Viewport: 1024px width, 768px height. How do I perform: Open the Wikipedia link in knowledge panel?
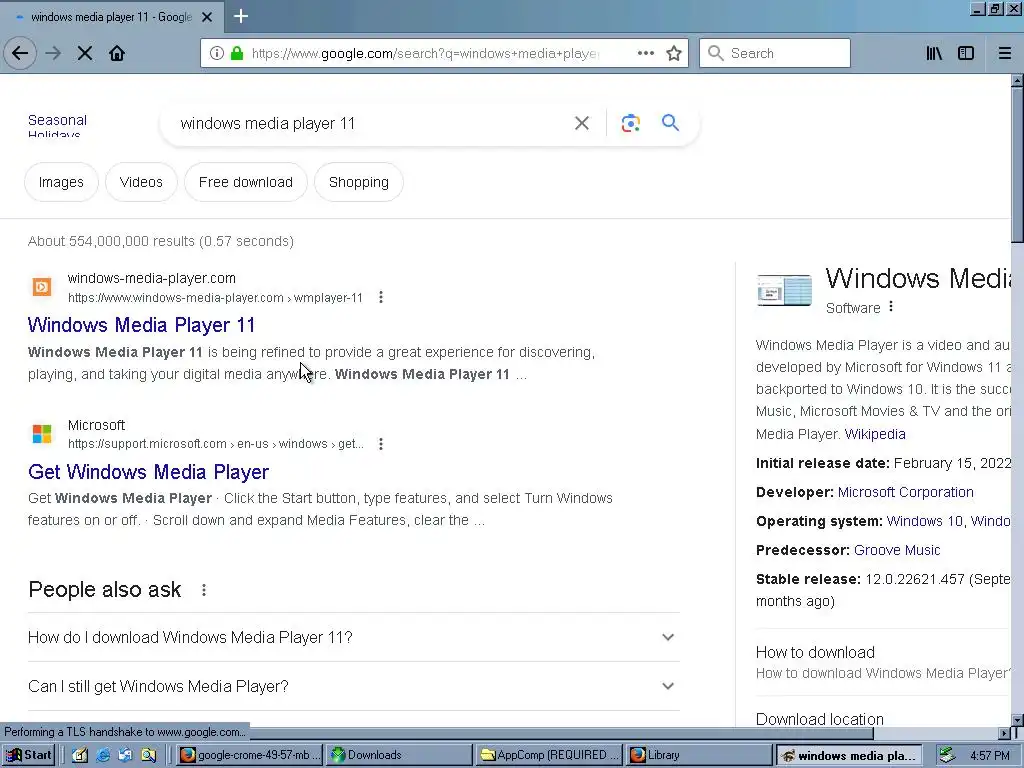875,434
